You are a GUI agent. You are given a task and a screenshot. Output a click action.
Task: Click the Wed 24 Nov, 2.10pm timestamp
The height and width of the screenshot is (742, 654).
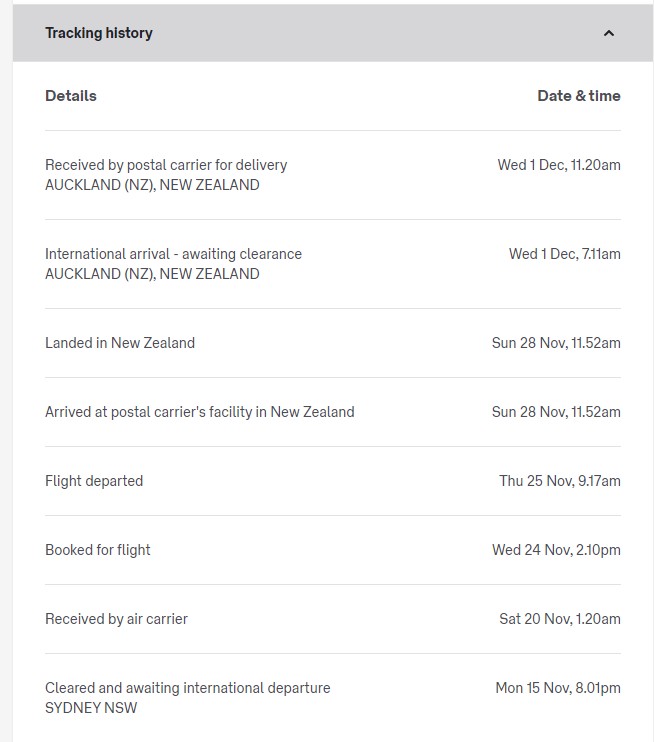(x=556, y=550)
